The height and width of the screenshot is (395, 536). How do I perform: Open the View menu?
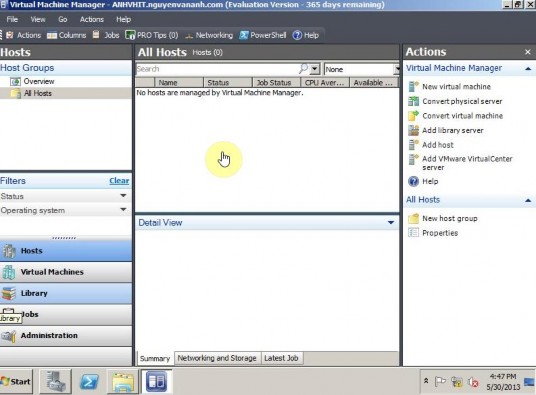[x=38, y=19]
